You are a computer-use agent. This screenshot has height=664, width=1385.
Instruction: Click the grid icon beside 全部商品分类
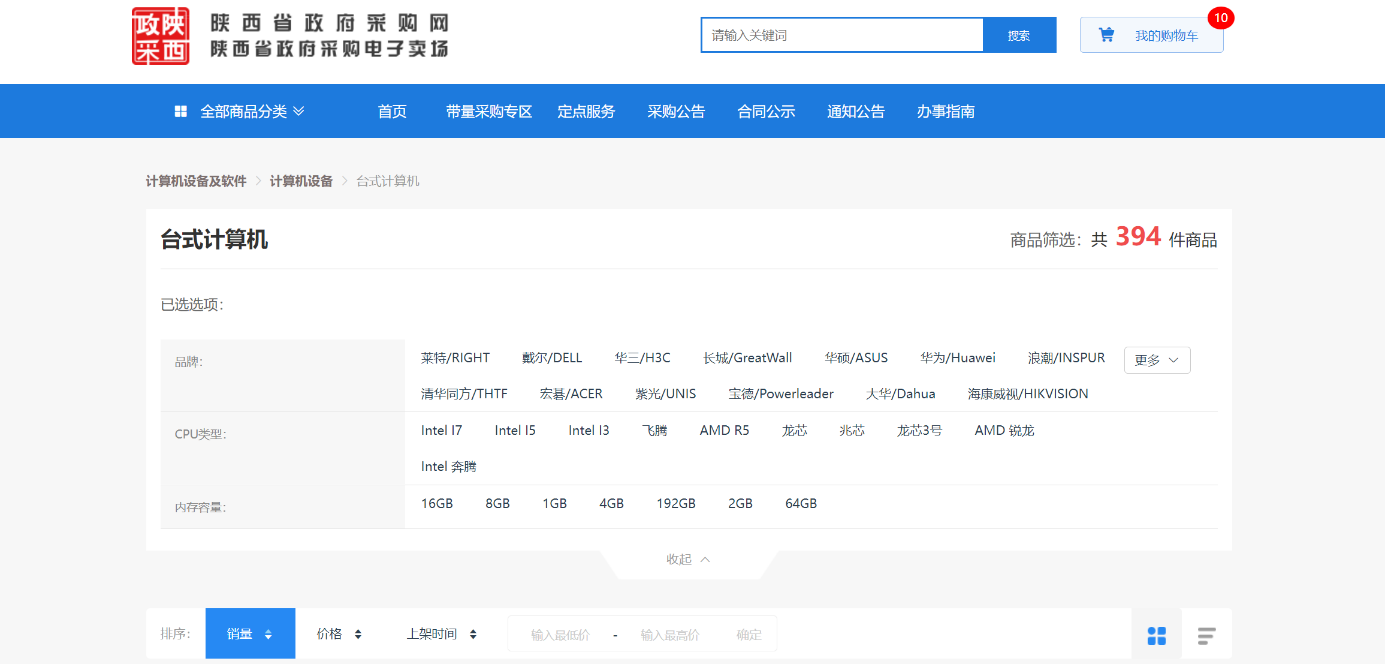[181, 112]
